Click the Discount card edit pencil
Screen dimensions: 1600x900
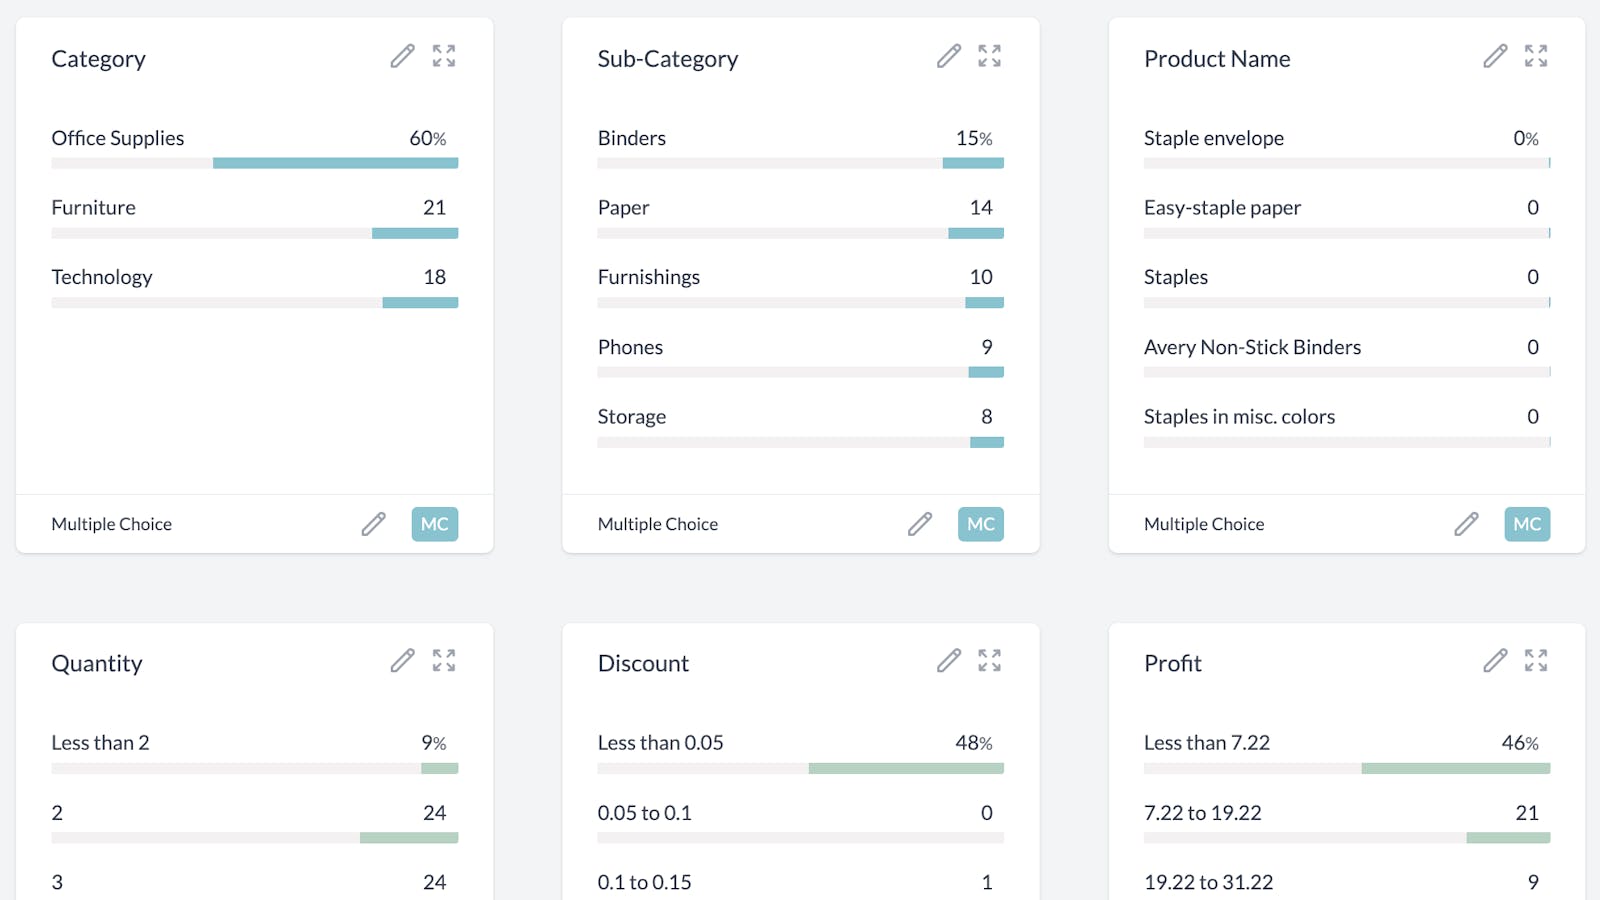[948, 661]
